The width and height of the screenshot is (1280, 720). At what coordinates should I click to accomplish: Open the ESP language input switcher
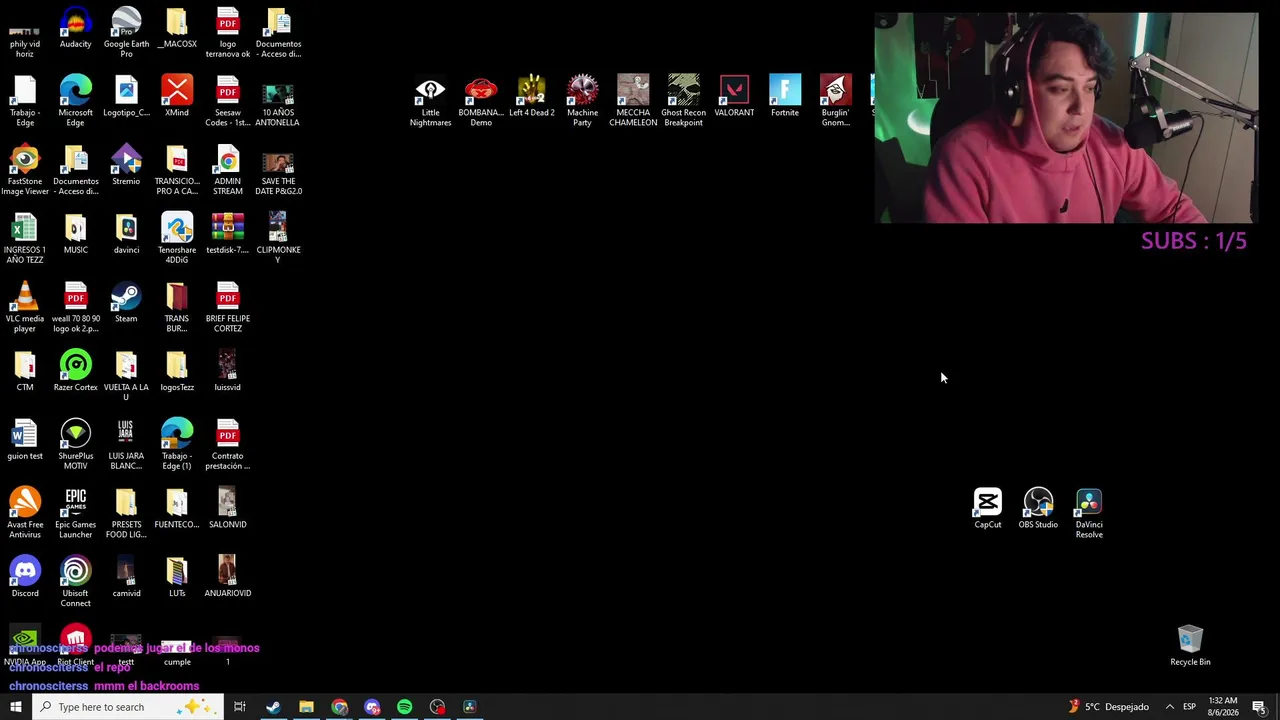pos(1189,707)
